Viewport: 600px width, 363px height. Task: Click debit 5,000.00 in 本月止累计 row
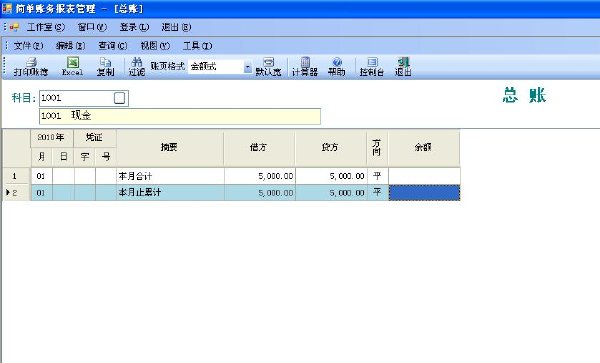pos(260,192)
